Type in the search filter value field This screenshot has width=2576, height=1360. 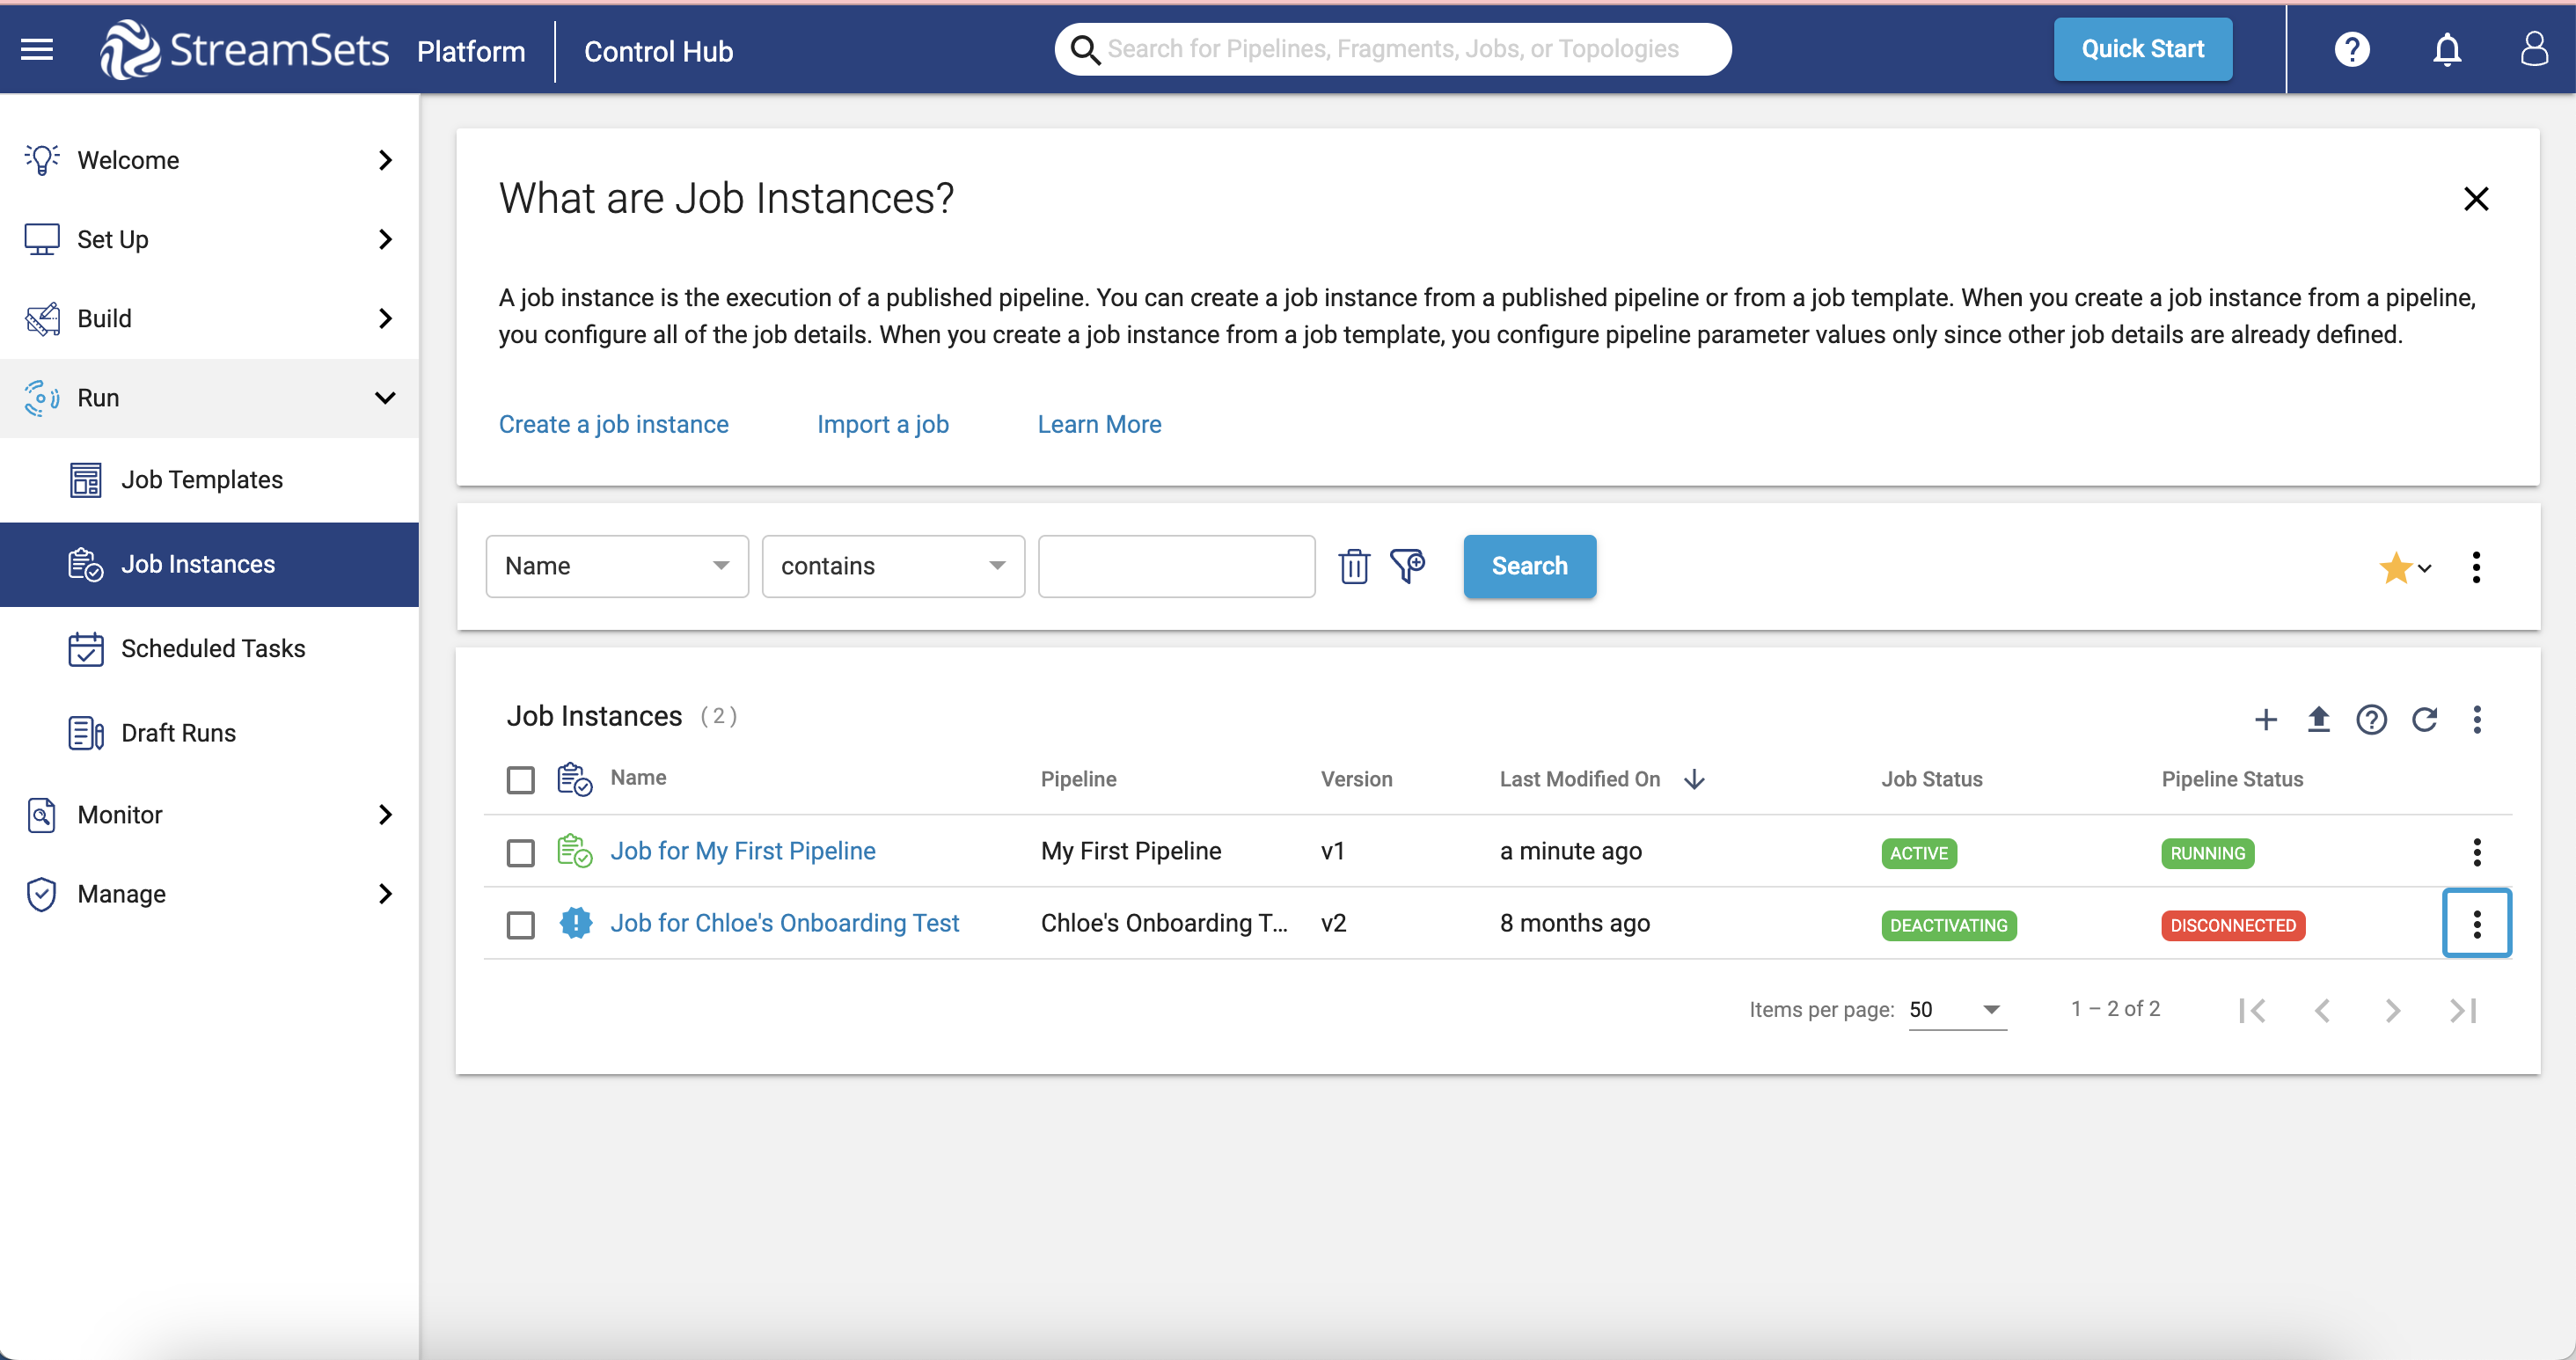(1175, 566)
